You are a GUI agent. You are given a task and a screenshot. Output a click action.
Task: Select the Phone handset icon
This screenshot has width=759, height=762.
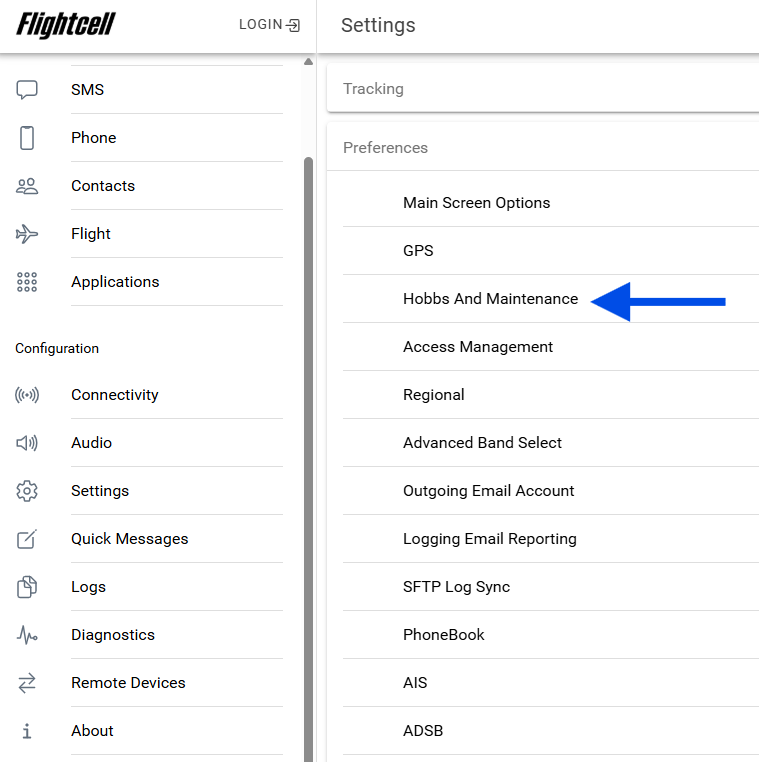click(x=27, y=138)
